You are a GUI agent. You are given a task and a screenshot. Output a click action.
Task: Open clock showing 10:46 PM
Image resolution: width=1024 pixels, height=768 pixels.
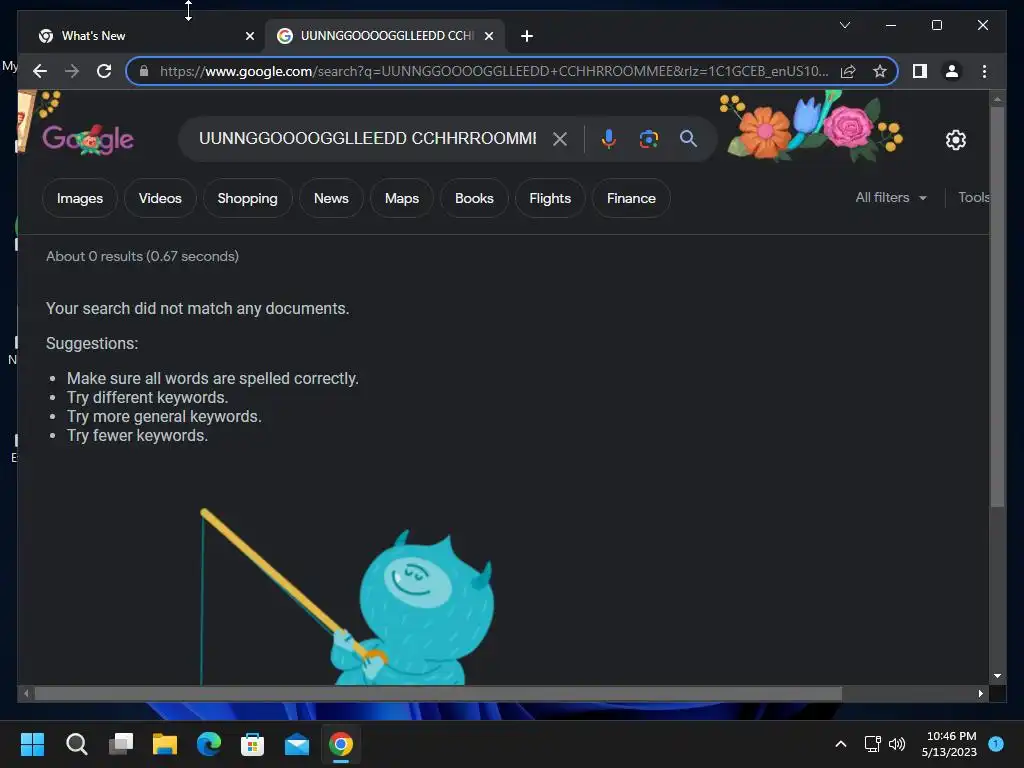click(x=950, y=744)
